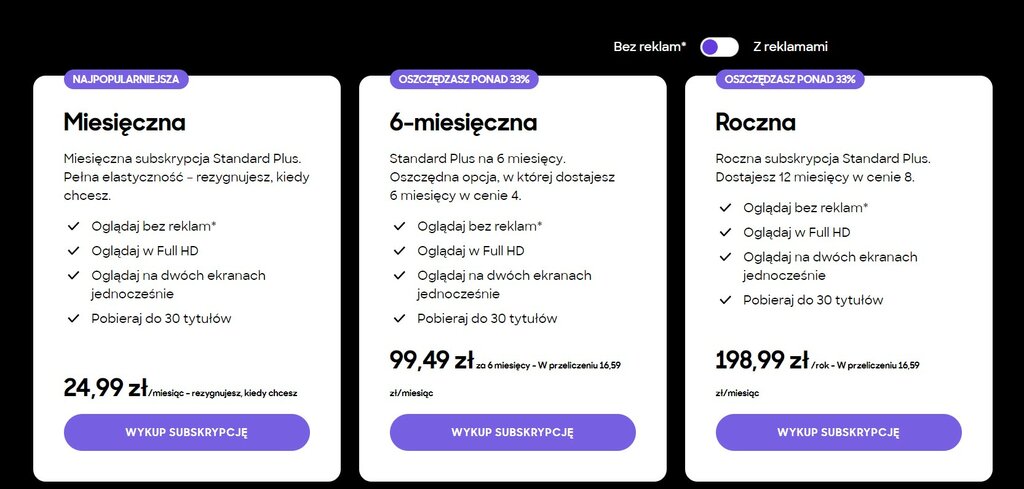Click the OSZCZĘDZASZ PONAD 33% badge on 6-miesięczna
Image resolution: width=1024 pixels, height=489 pixels.
464,80
